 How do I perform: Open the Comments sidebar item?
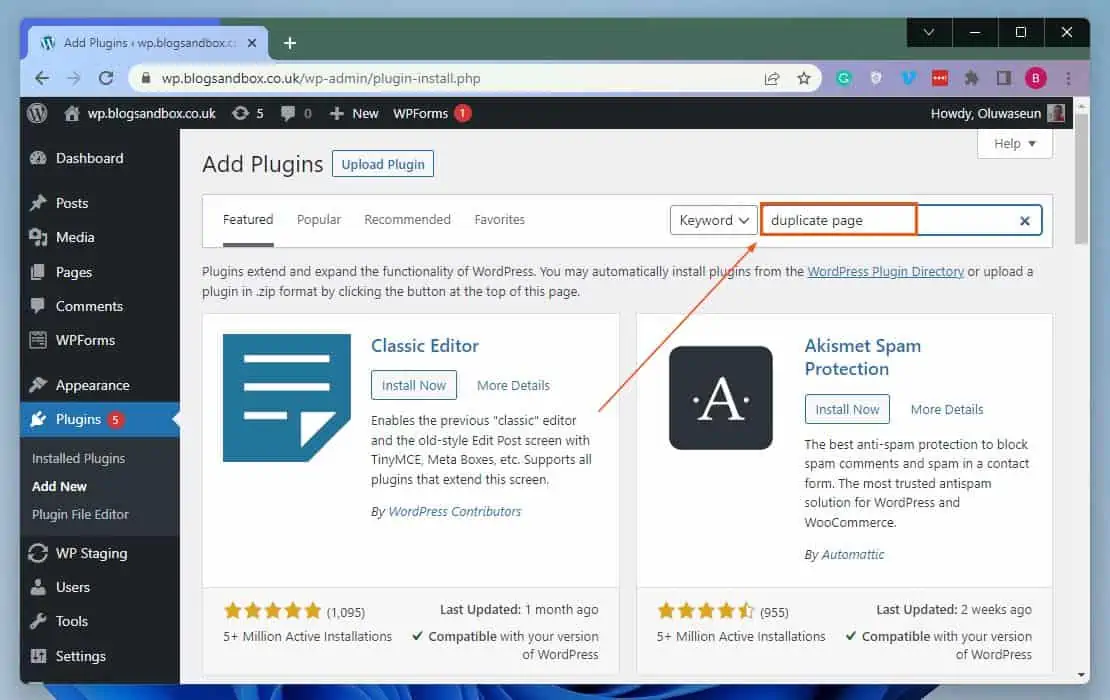tap(89, 306)
